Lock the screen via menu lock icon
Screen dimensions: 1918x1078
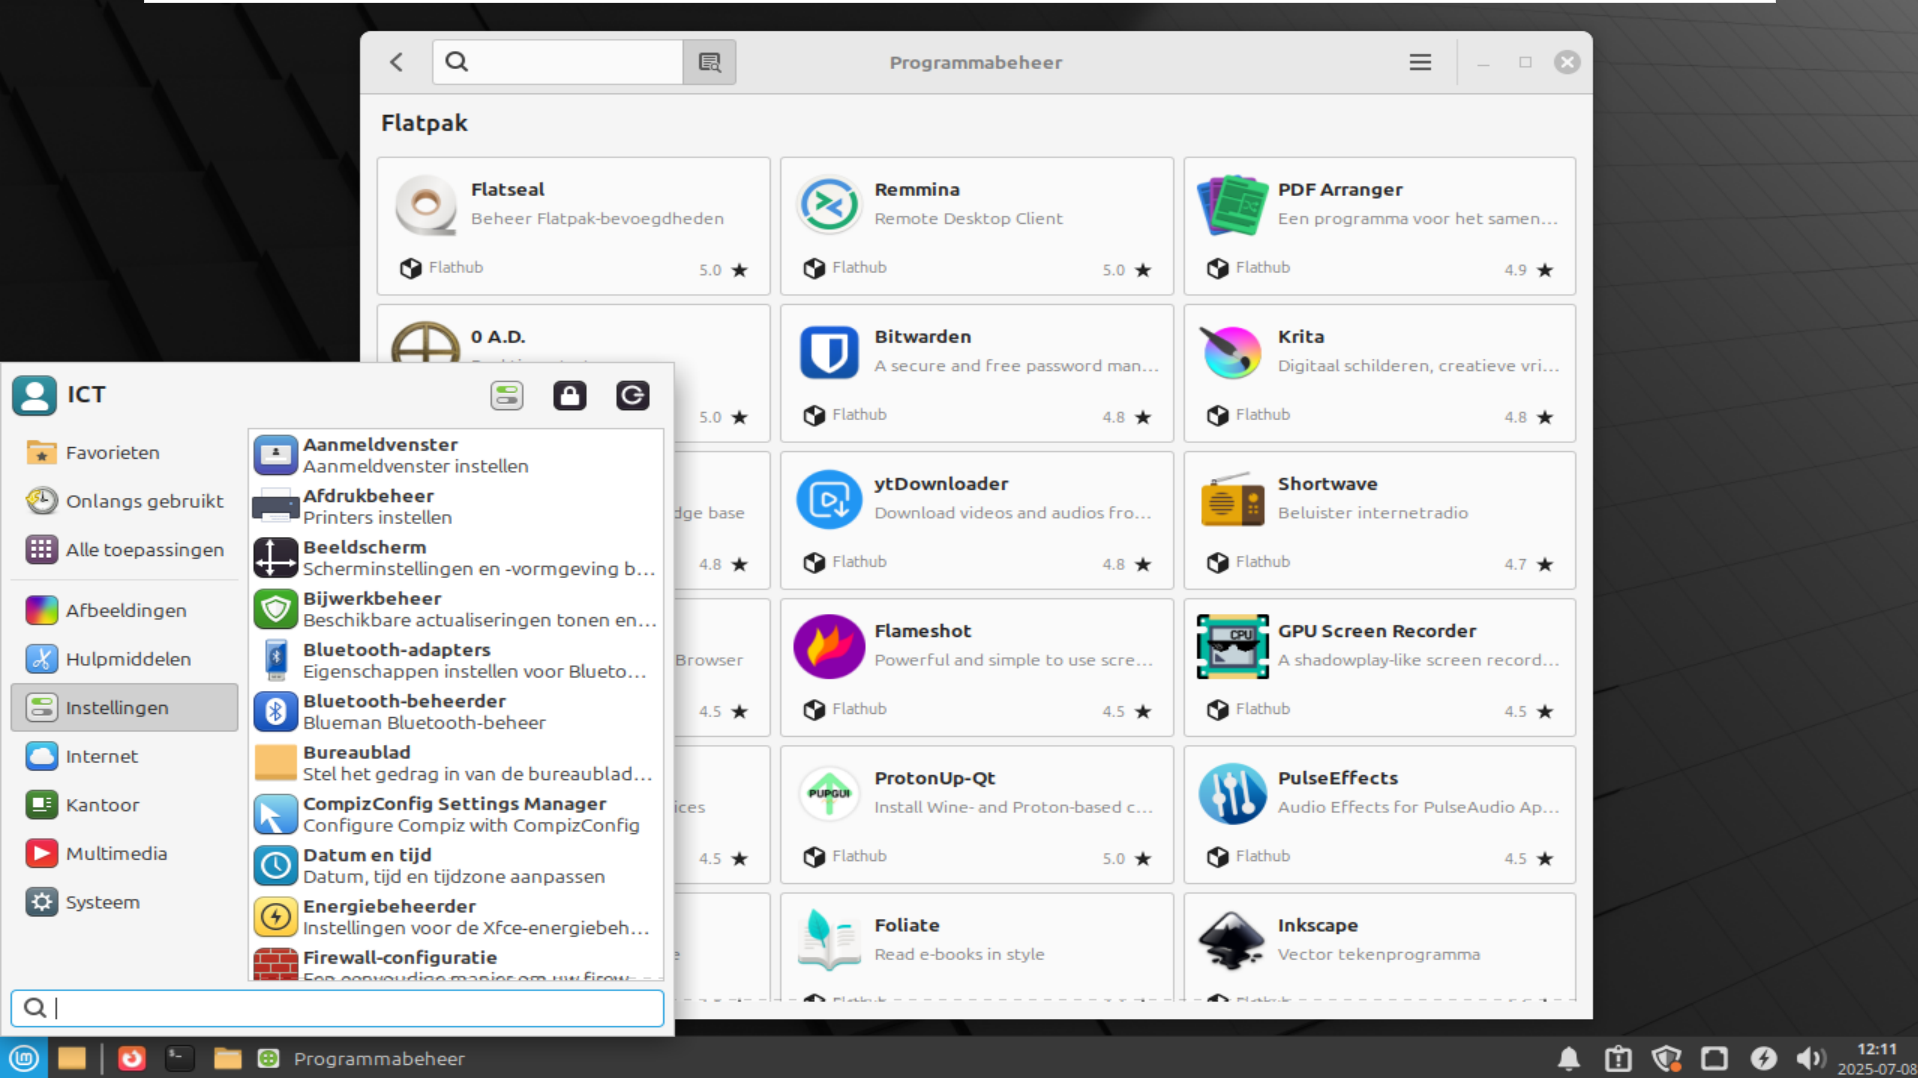(x=570, y=396)
